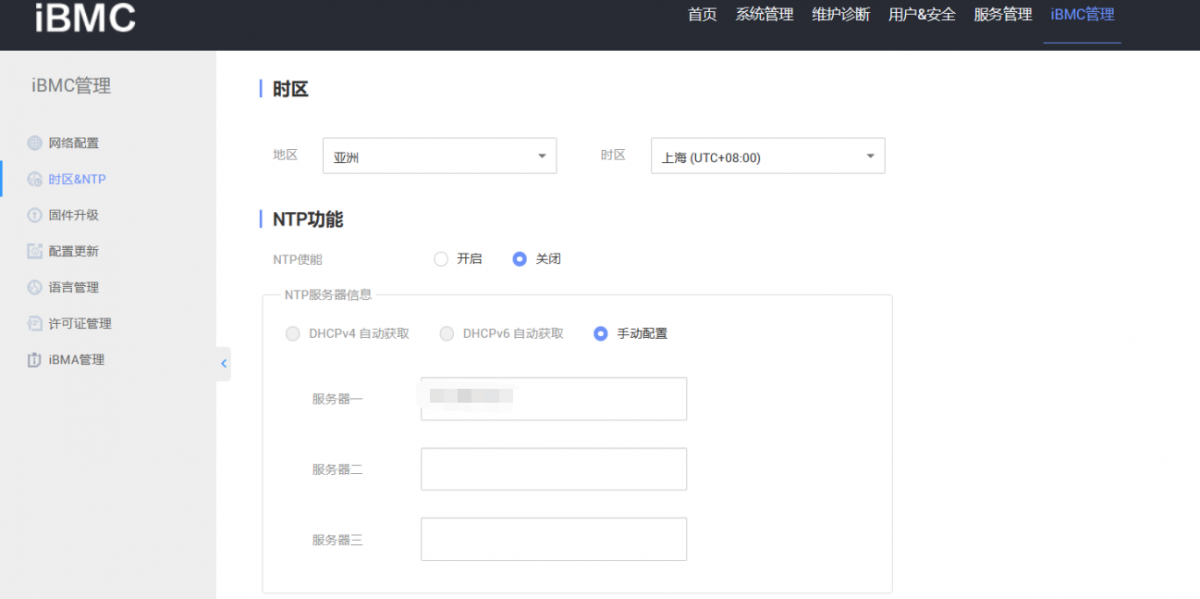This screenshot has height=599, width=1200.
Task: Open the 时区 dropdown showing 上海 (UTC+08:00)
Action: point(767,156)
